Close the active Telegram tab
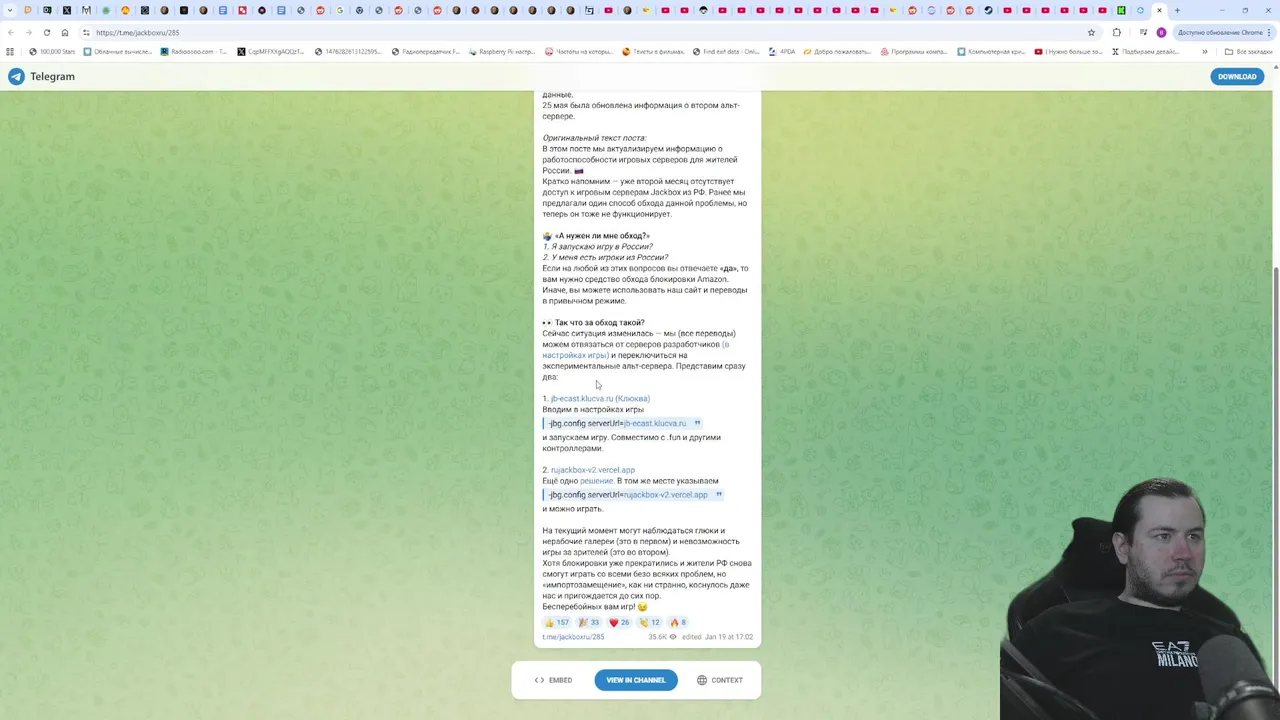Image resolution: width=1280 pixels, height=720 pixels. pos(1159,10)
